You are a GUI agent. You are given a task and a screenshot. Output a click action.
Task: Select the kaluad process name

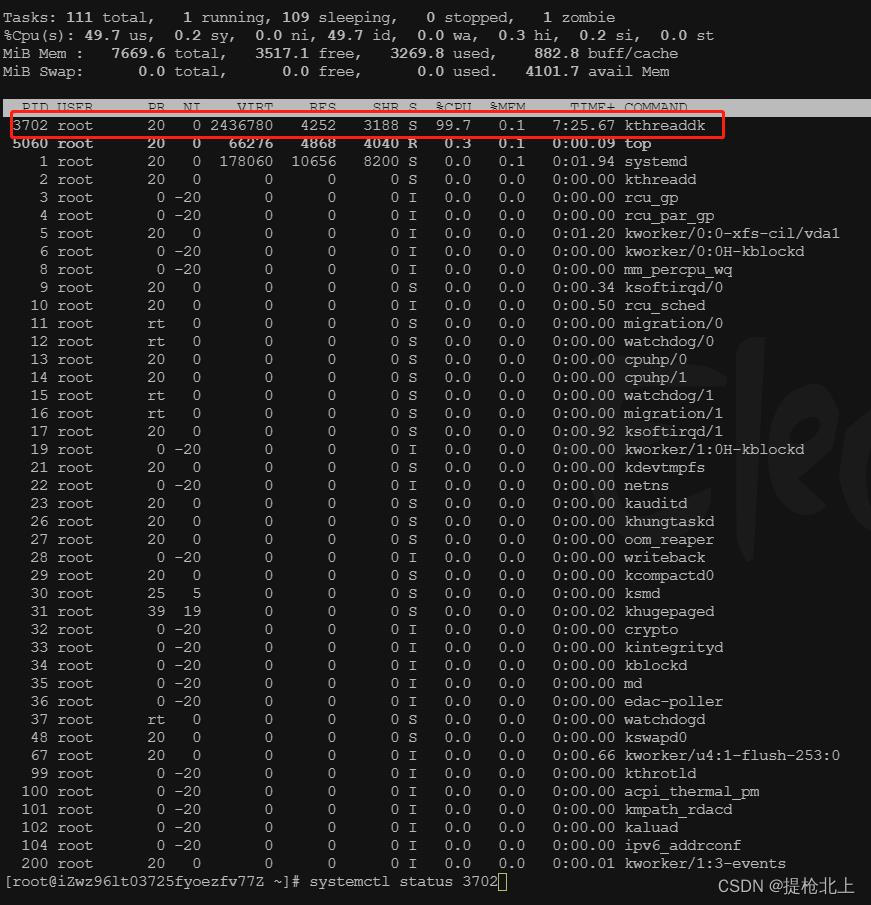651,828
